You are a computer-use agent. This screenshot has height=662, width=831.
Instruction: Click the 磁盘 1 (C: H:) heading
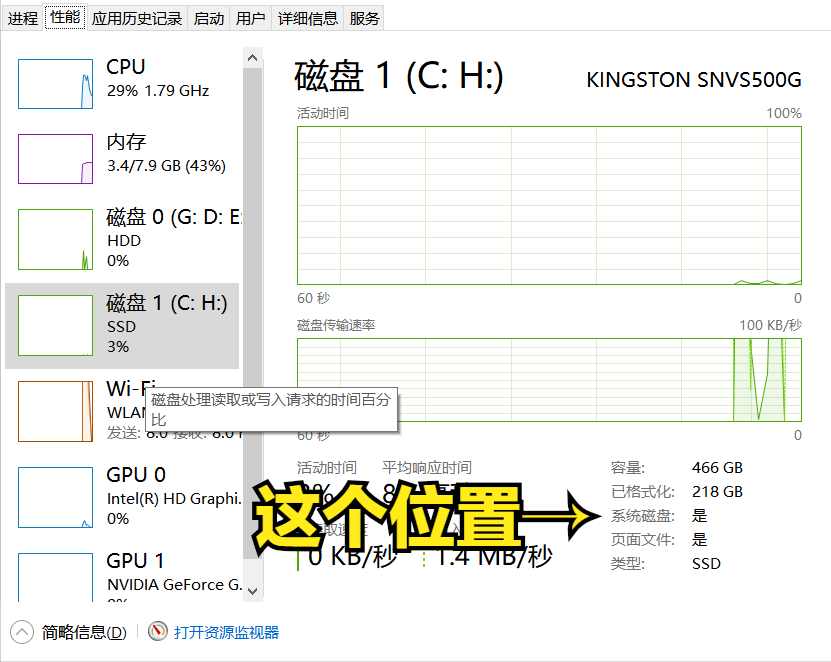pyautogui.click(x=399, y=76)
